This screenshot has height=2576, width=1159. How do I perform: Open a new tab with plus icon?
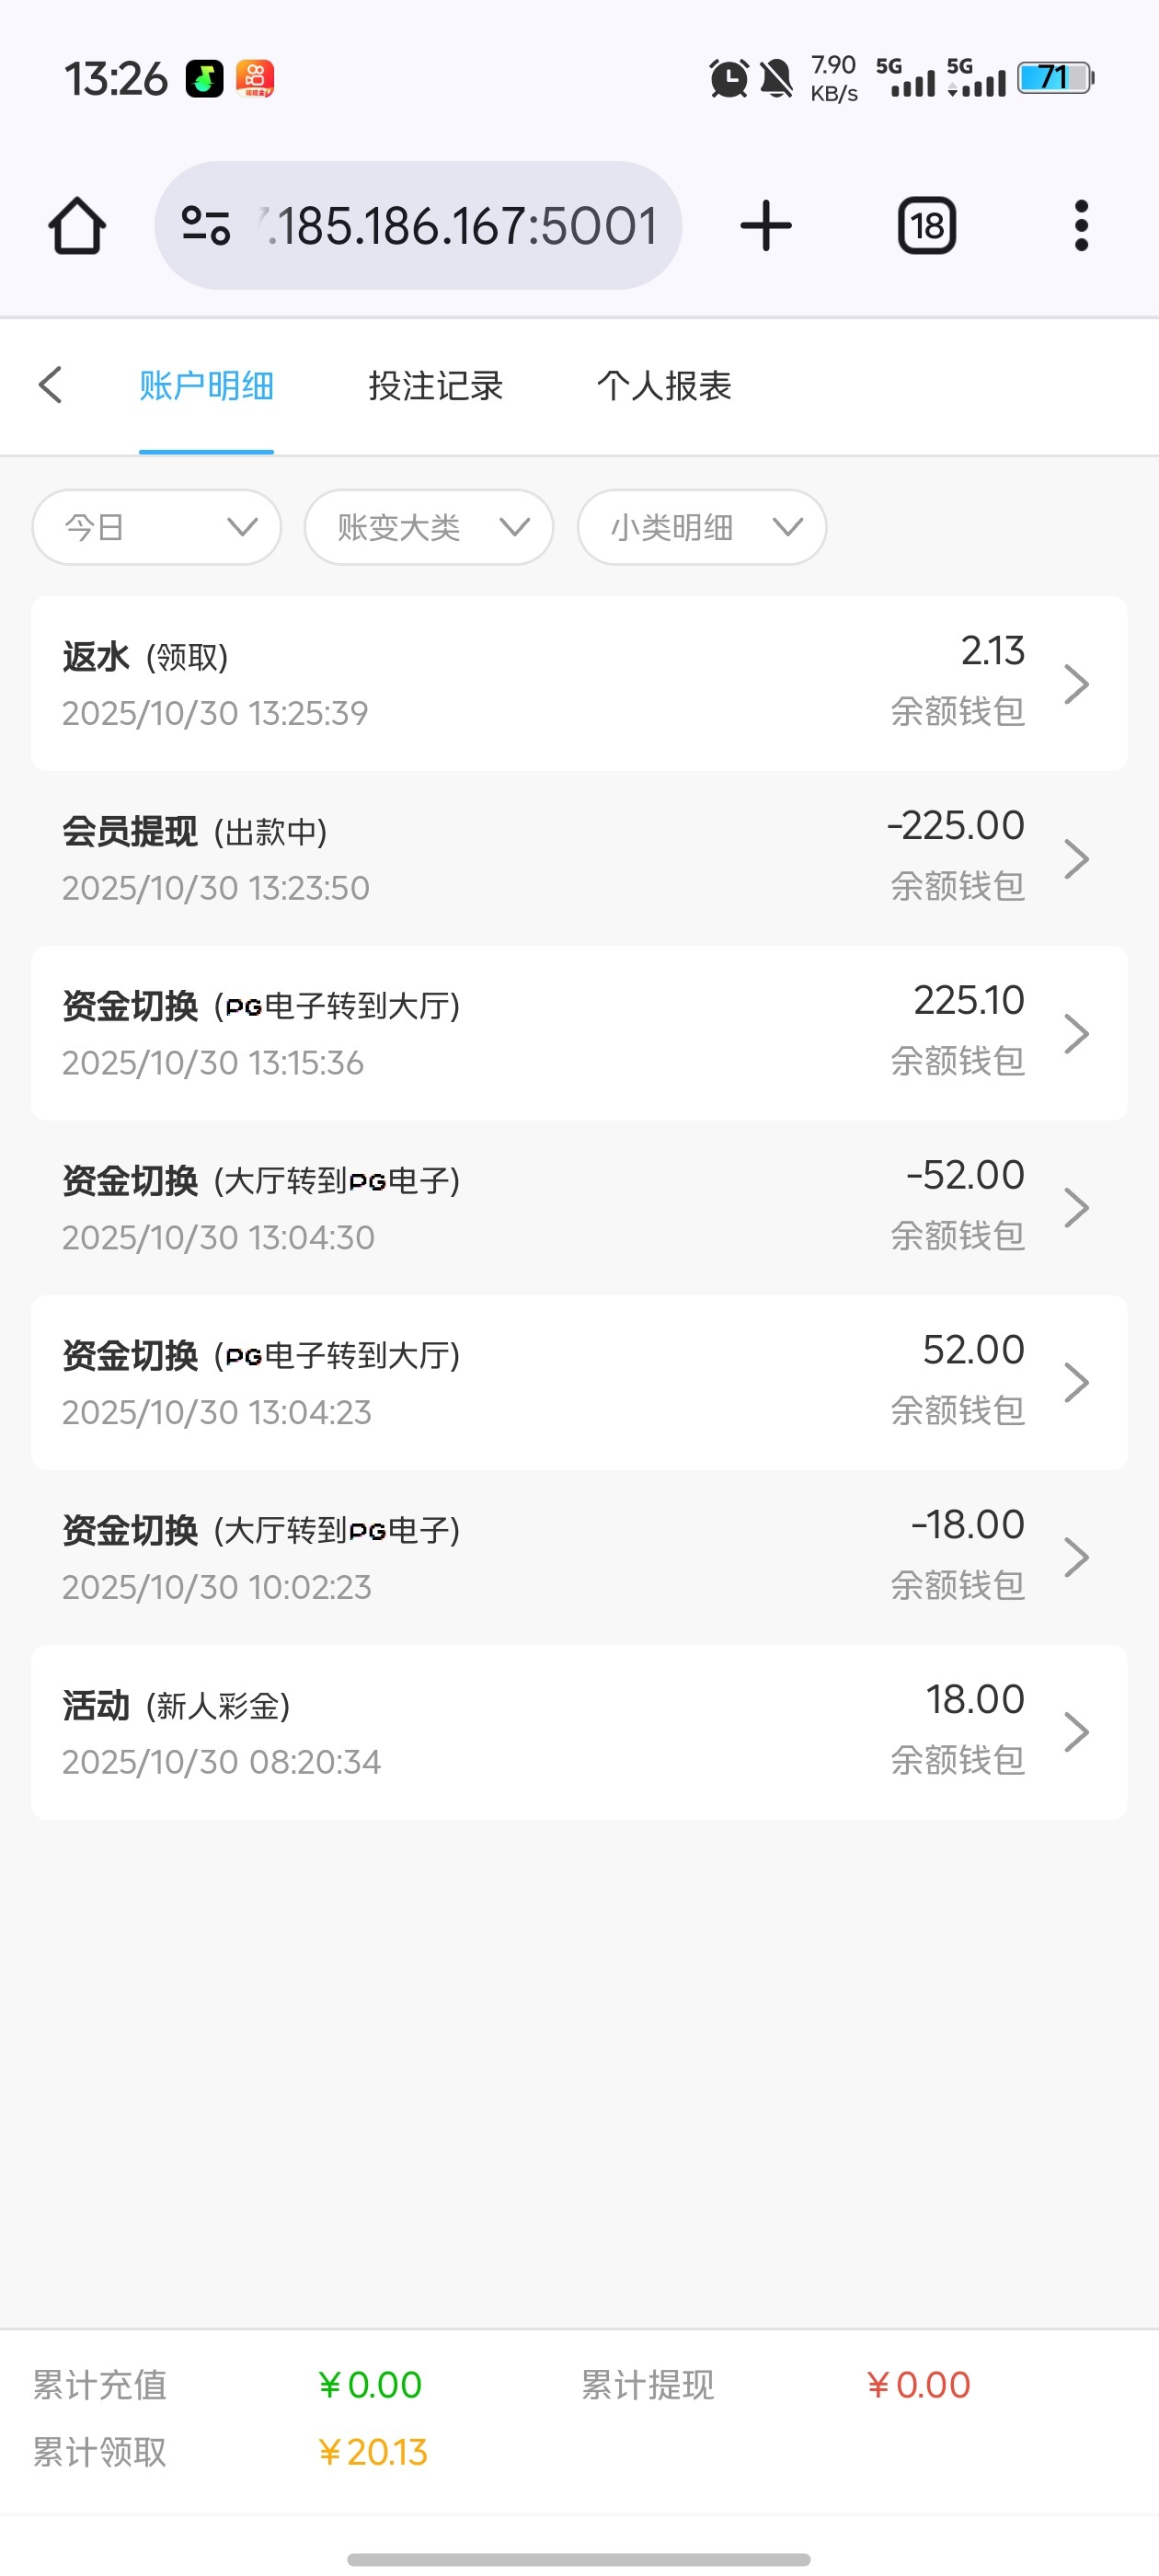point(766,226)
